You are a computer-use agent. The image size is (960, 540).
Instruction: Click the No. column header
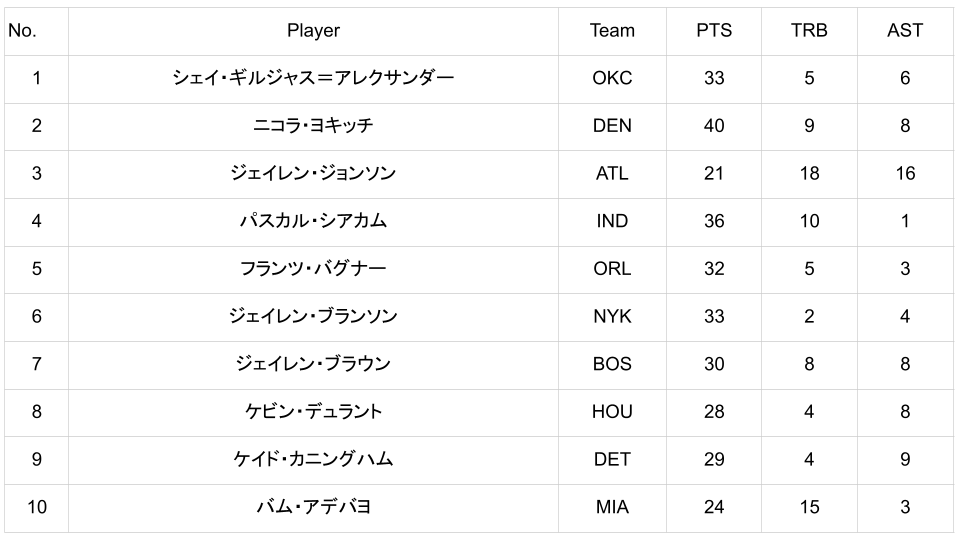(22, 30)
